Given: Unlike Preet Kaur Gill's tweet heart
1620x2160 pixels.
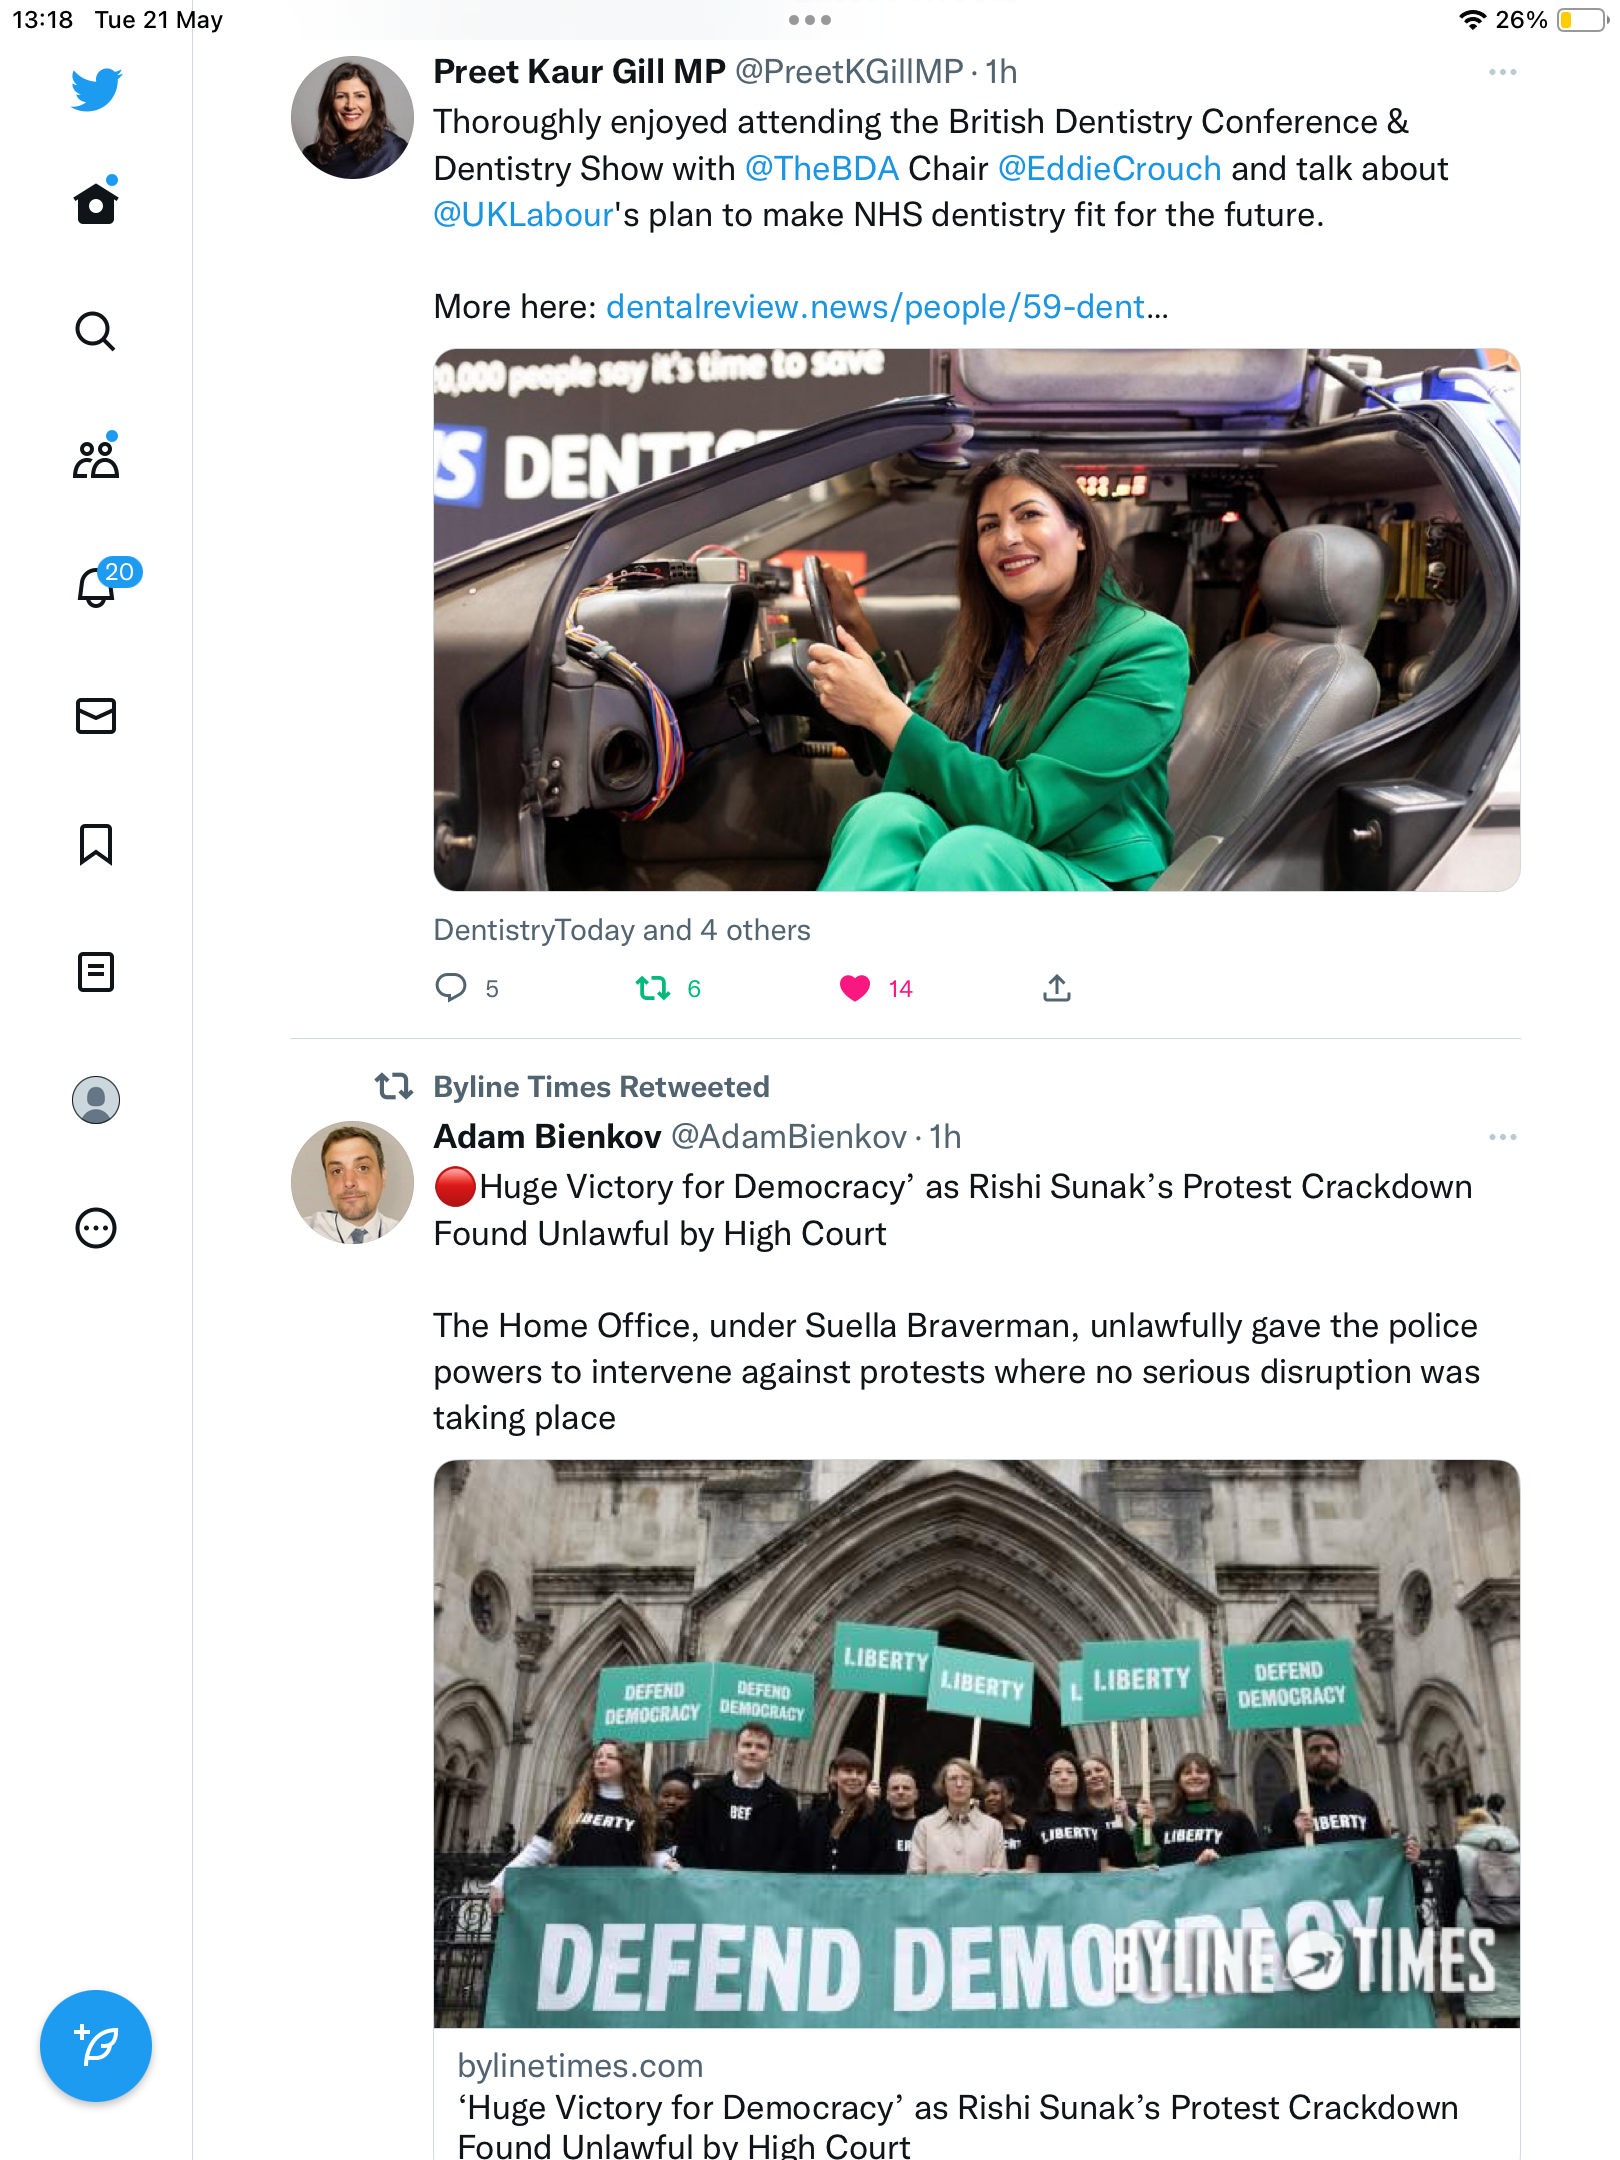Looking at the screenshot, I should [855, 988].
